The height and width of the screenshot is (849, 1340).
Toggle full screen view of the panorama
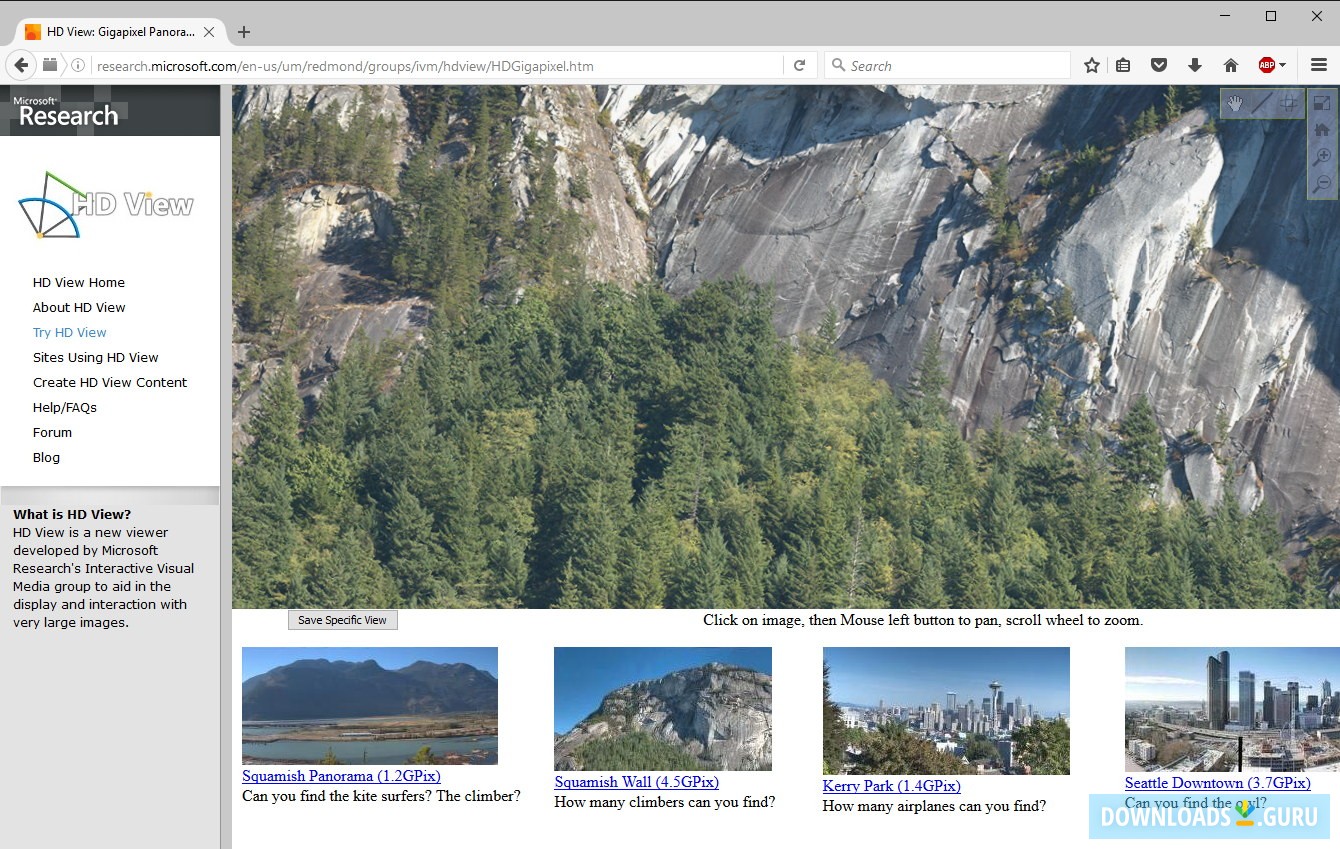pos(1322,103)
